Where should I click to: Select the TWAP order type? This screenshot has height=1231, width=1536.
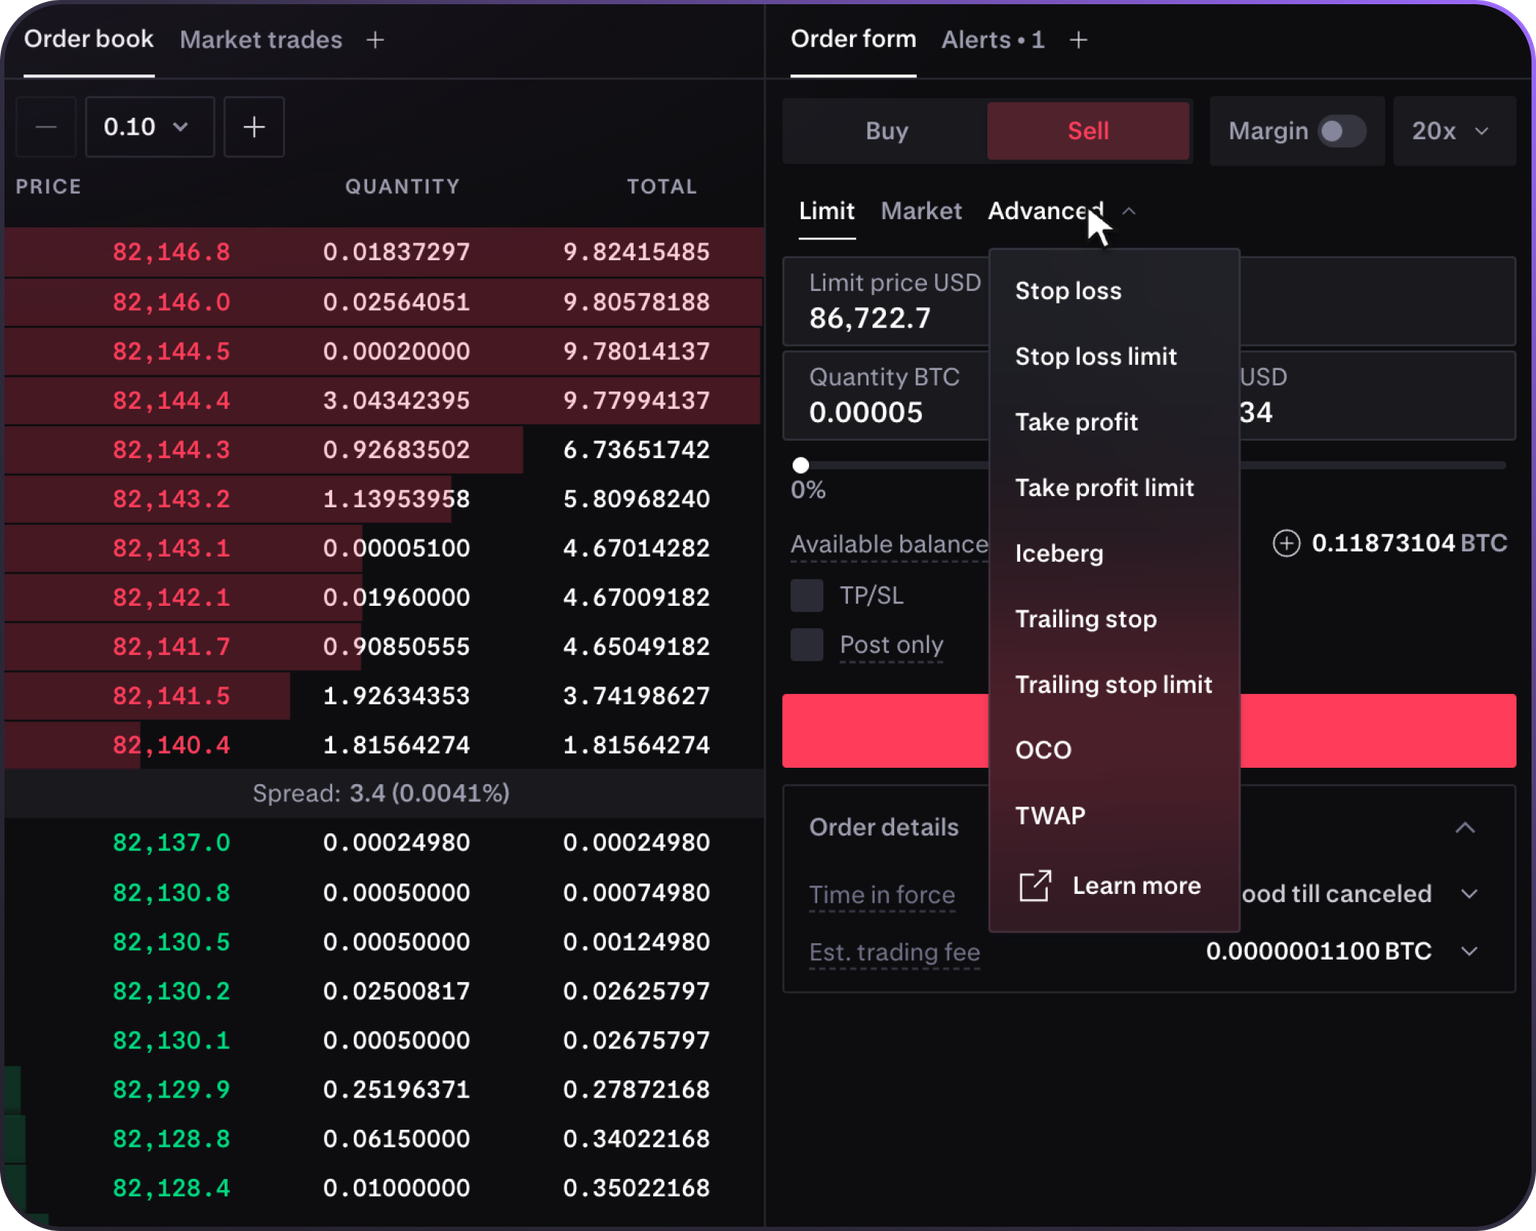click(1114, 816)
